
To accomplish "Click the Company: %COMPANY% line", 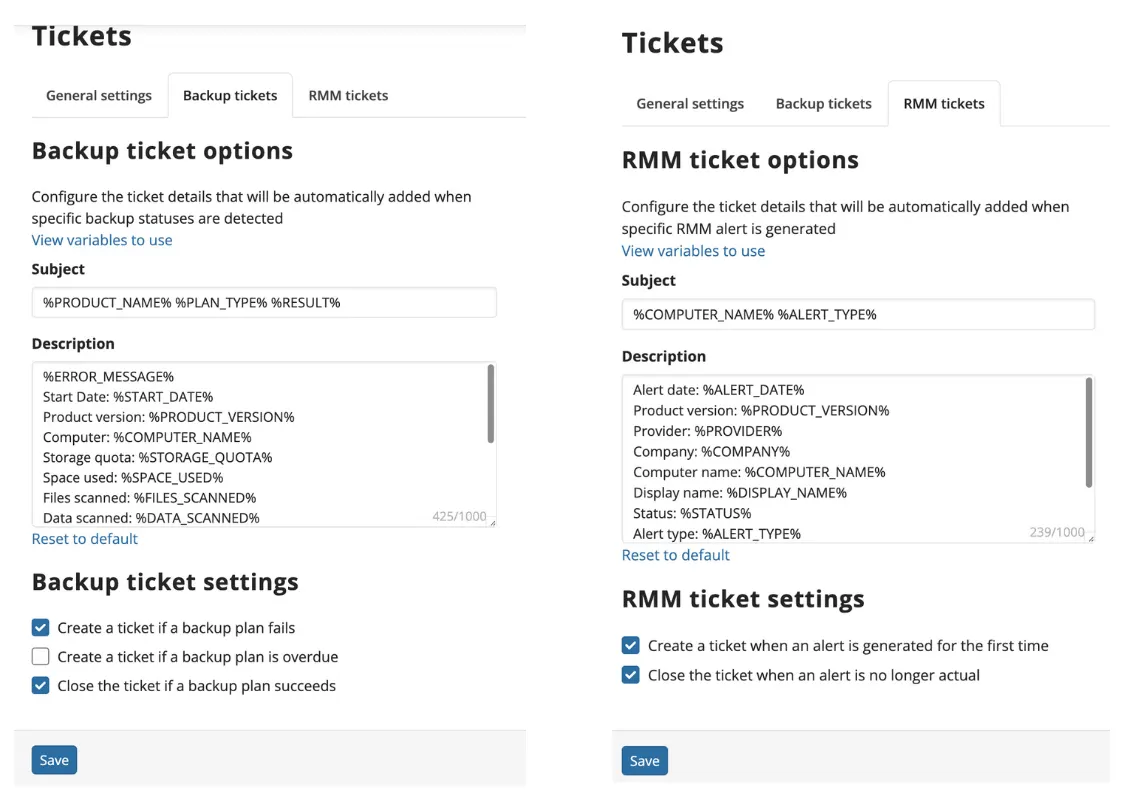I will [x=711, y=451].
